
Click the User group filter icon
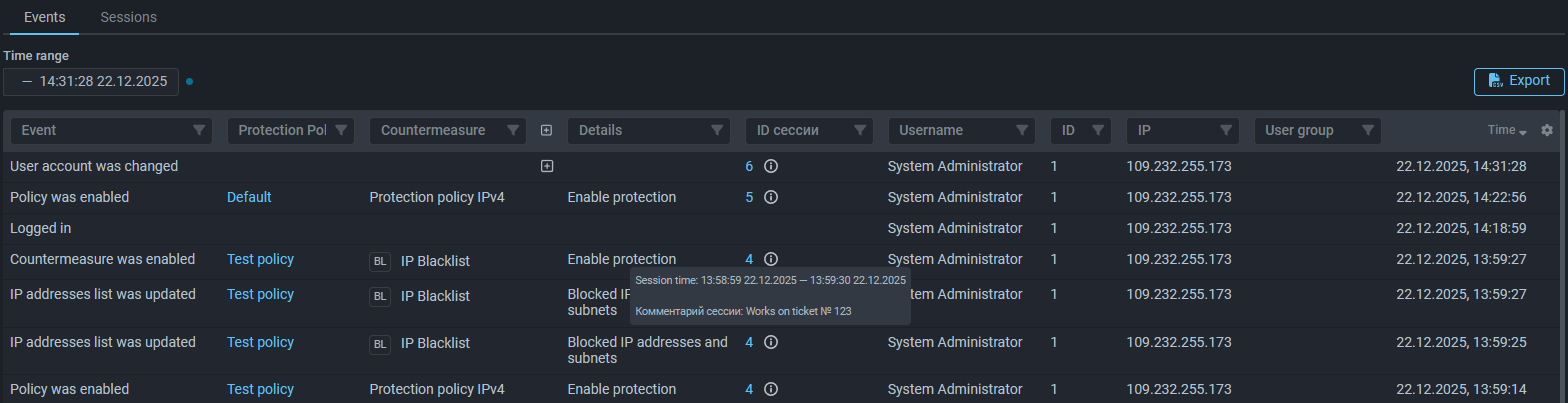(x=1368, y=130)
